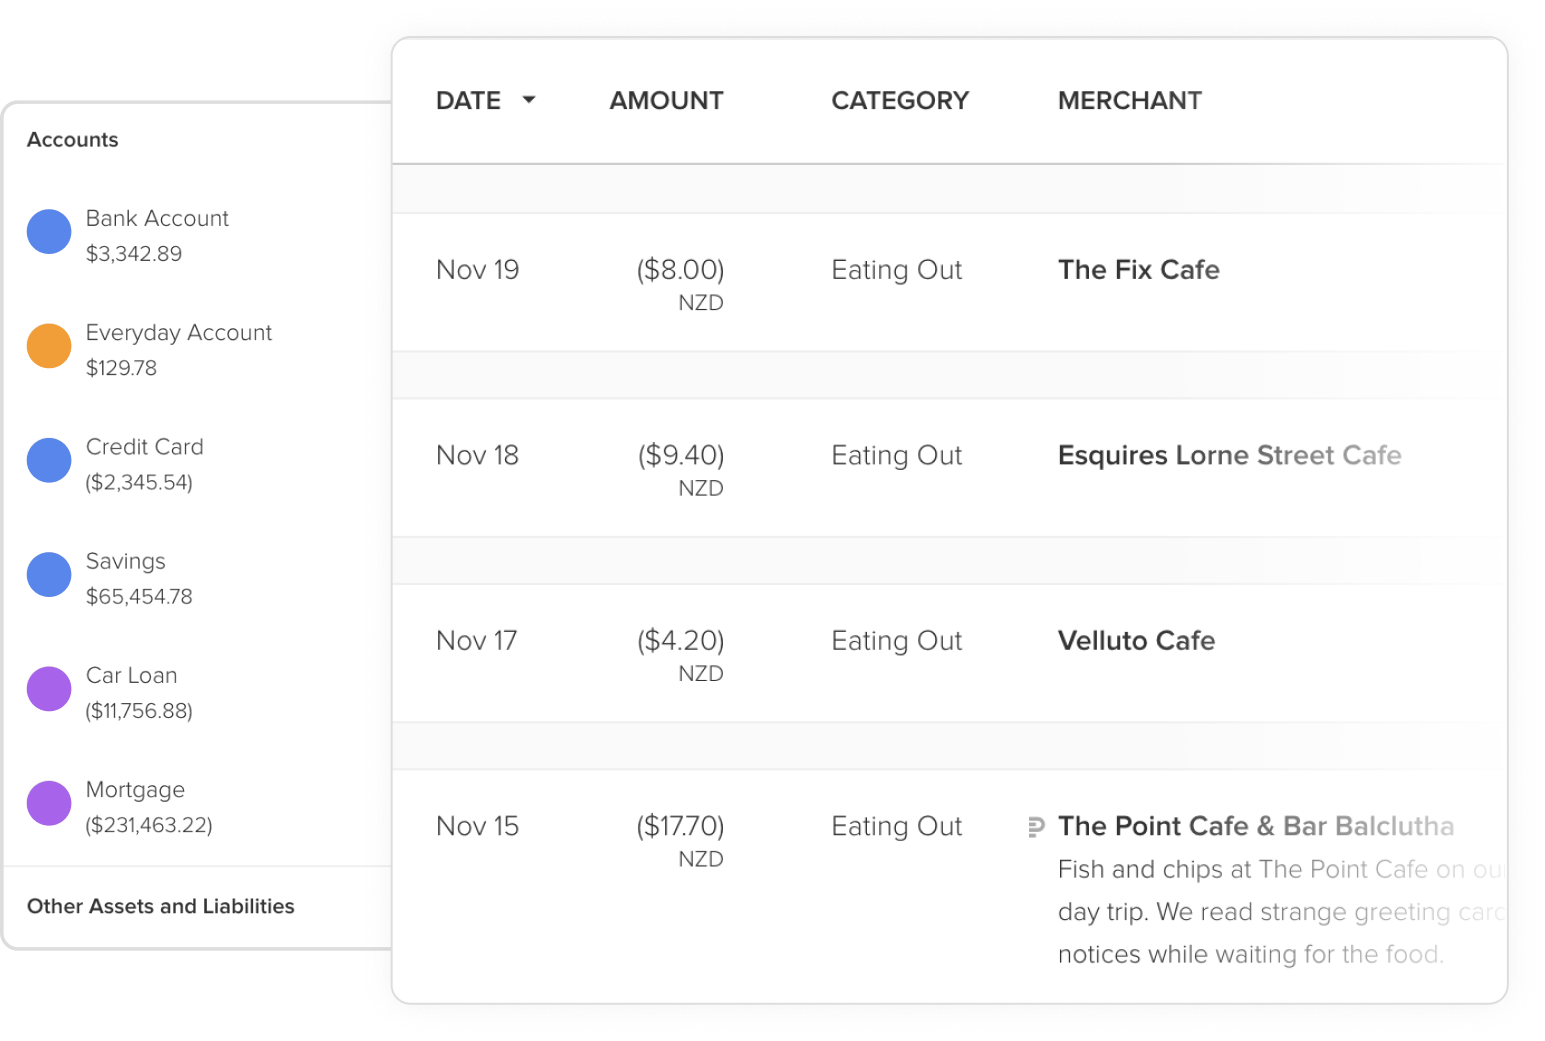Click the Savings account blue circle icon
The height and width of the screenshot is (1041, 1545).
coord(49,574)
